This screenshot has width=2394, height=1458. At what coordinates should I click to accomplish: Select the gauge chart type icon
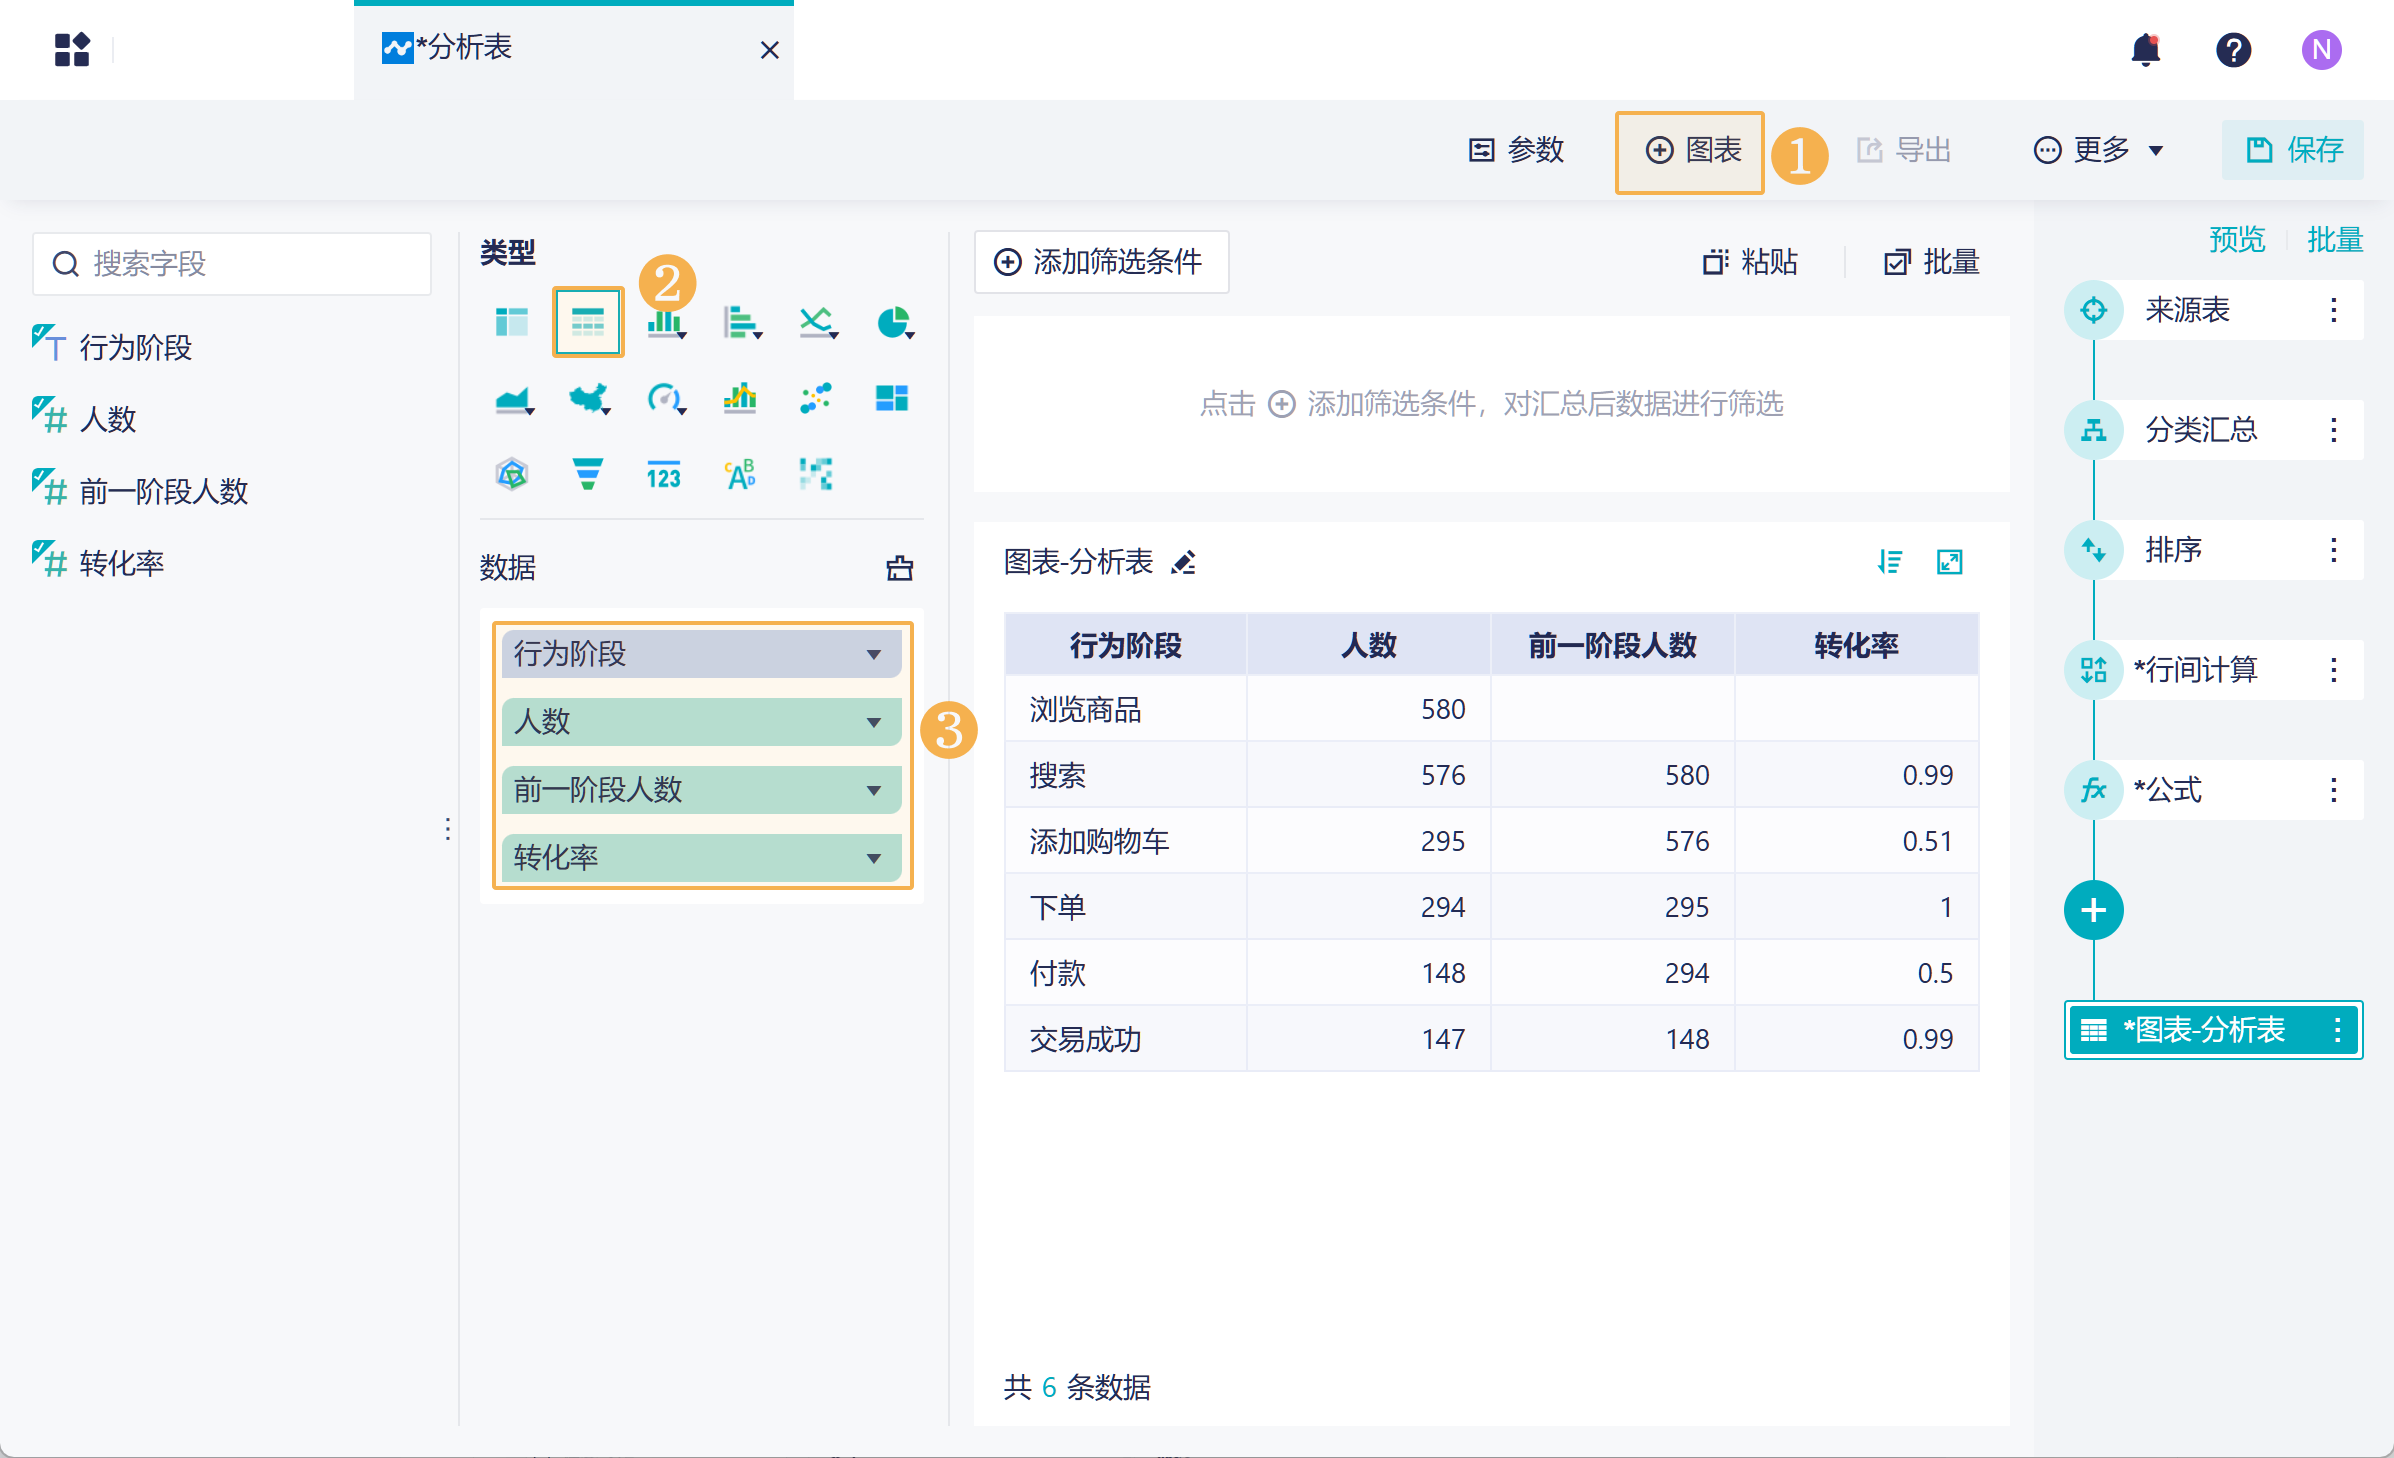click(664, 398)
